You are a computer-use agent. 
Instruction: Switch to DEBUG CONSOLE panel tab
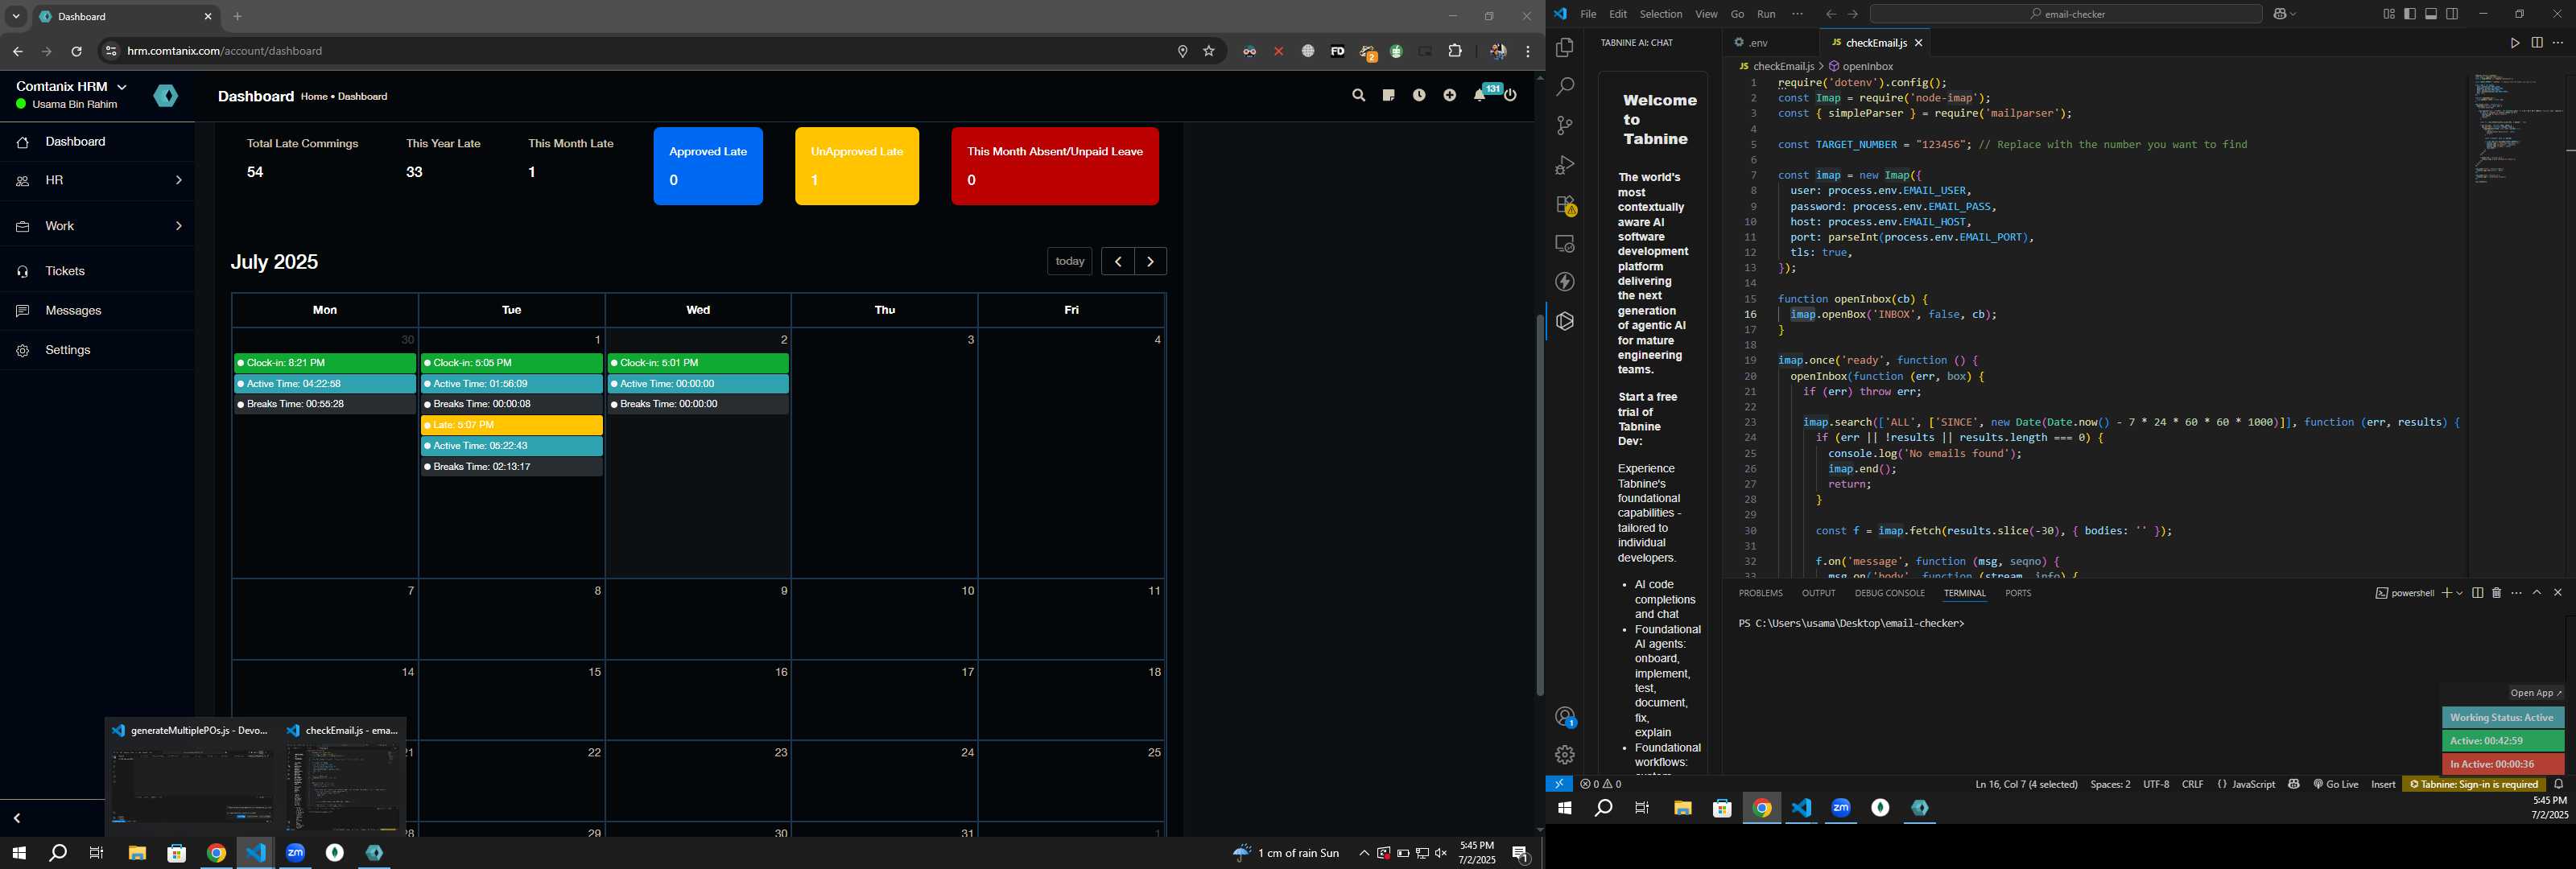click(1889, 593)
